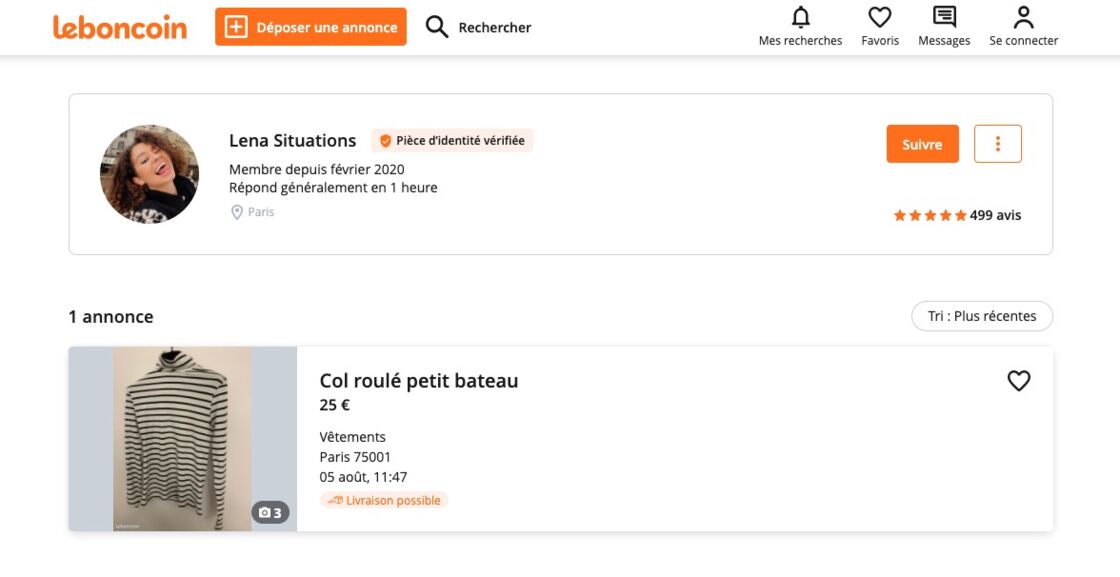Click the Livraison possible tag
This screenshot has height=577, width=1120.
(384, 501)
